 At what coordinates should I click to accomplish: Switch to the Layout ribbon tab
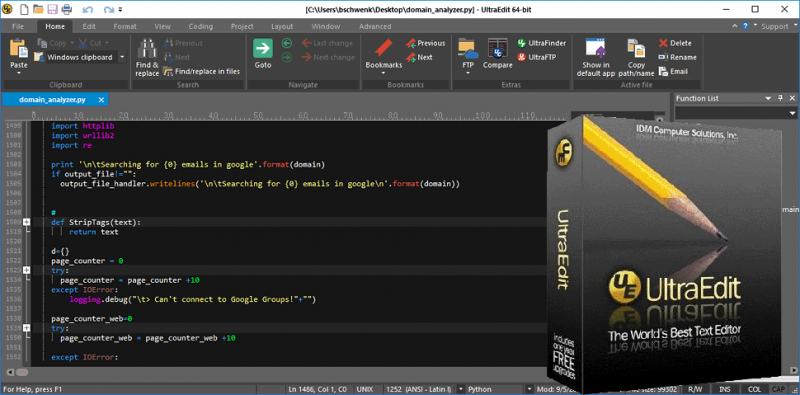282,27
